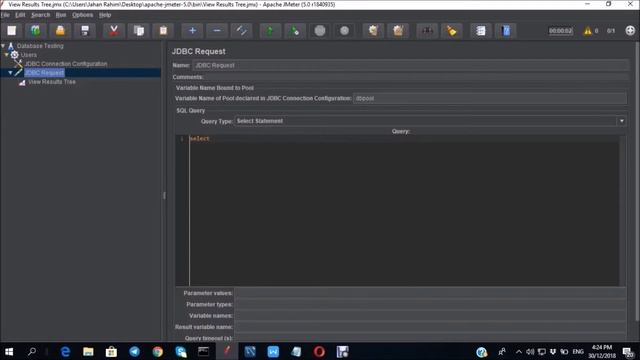Open the Help book icon
Screen dimensions: 640x360
[505, 31]
